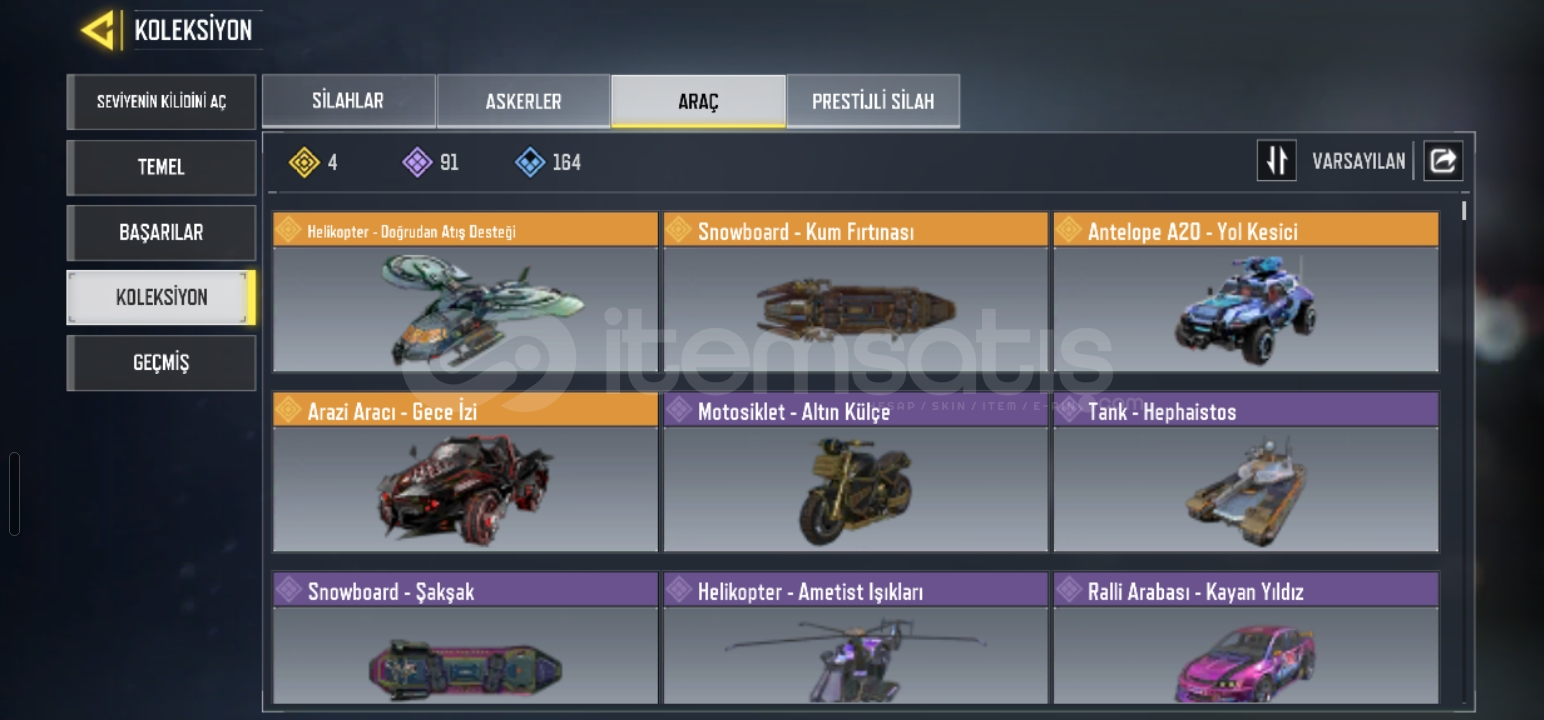
Task: Click the purple epic rarity count icon
Action: click(x=417, y=162)
